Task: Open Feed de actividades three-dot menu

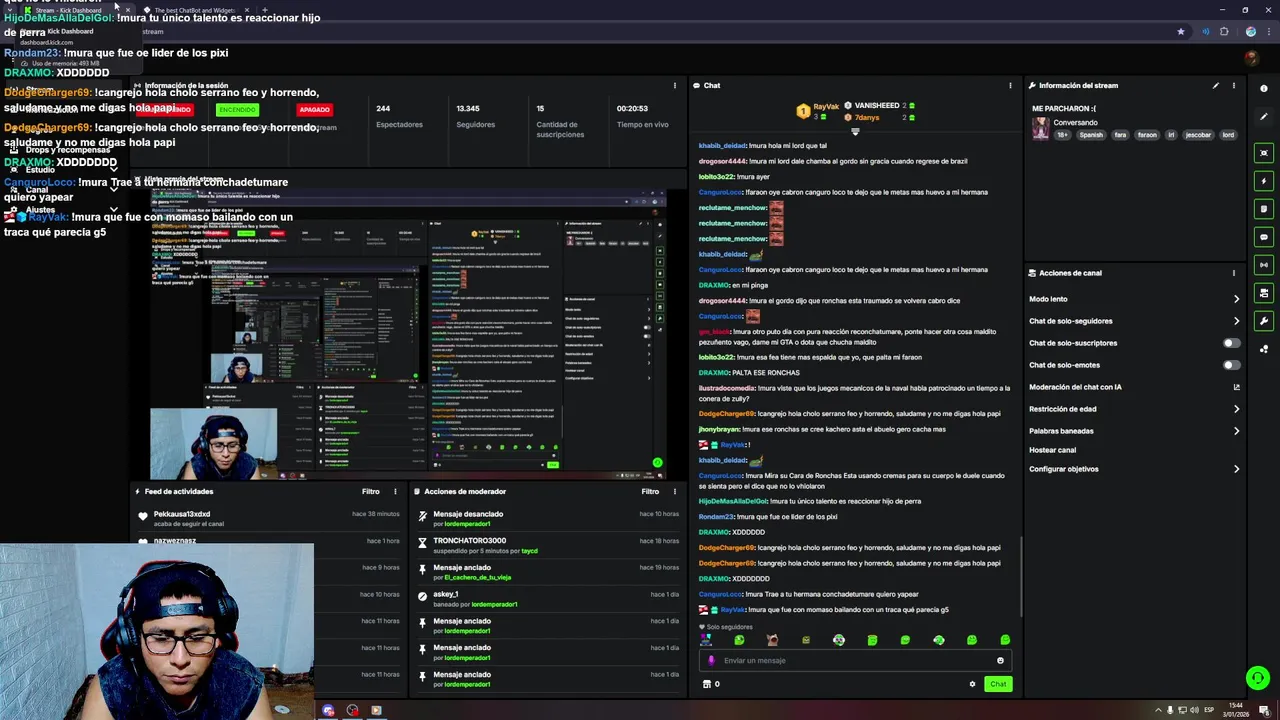Action: click(395, 492)
